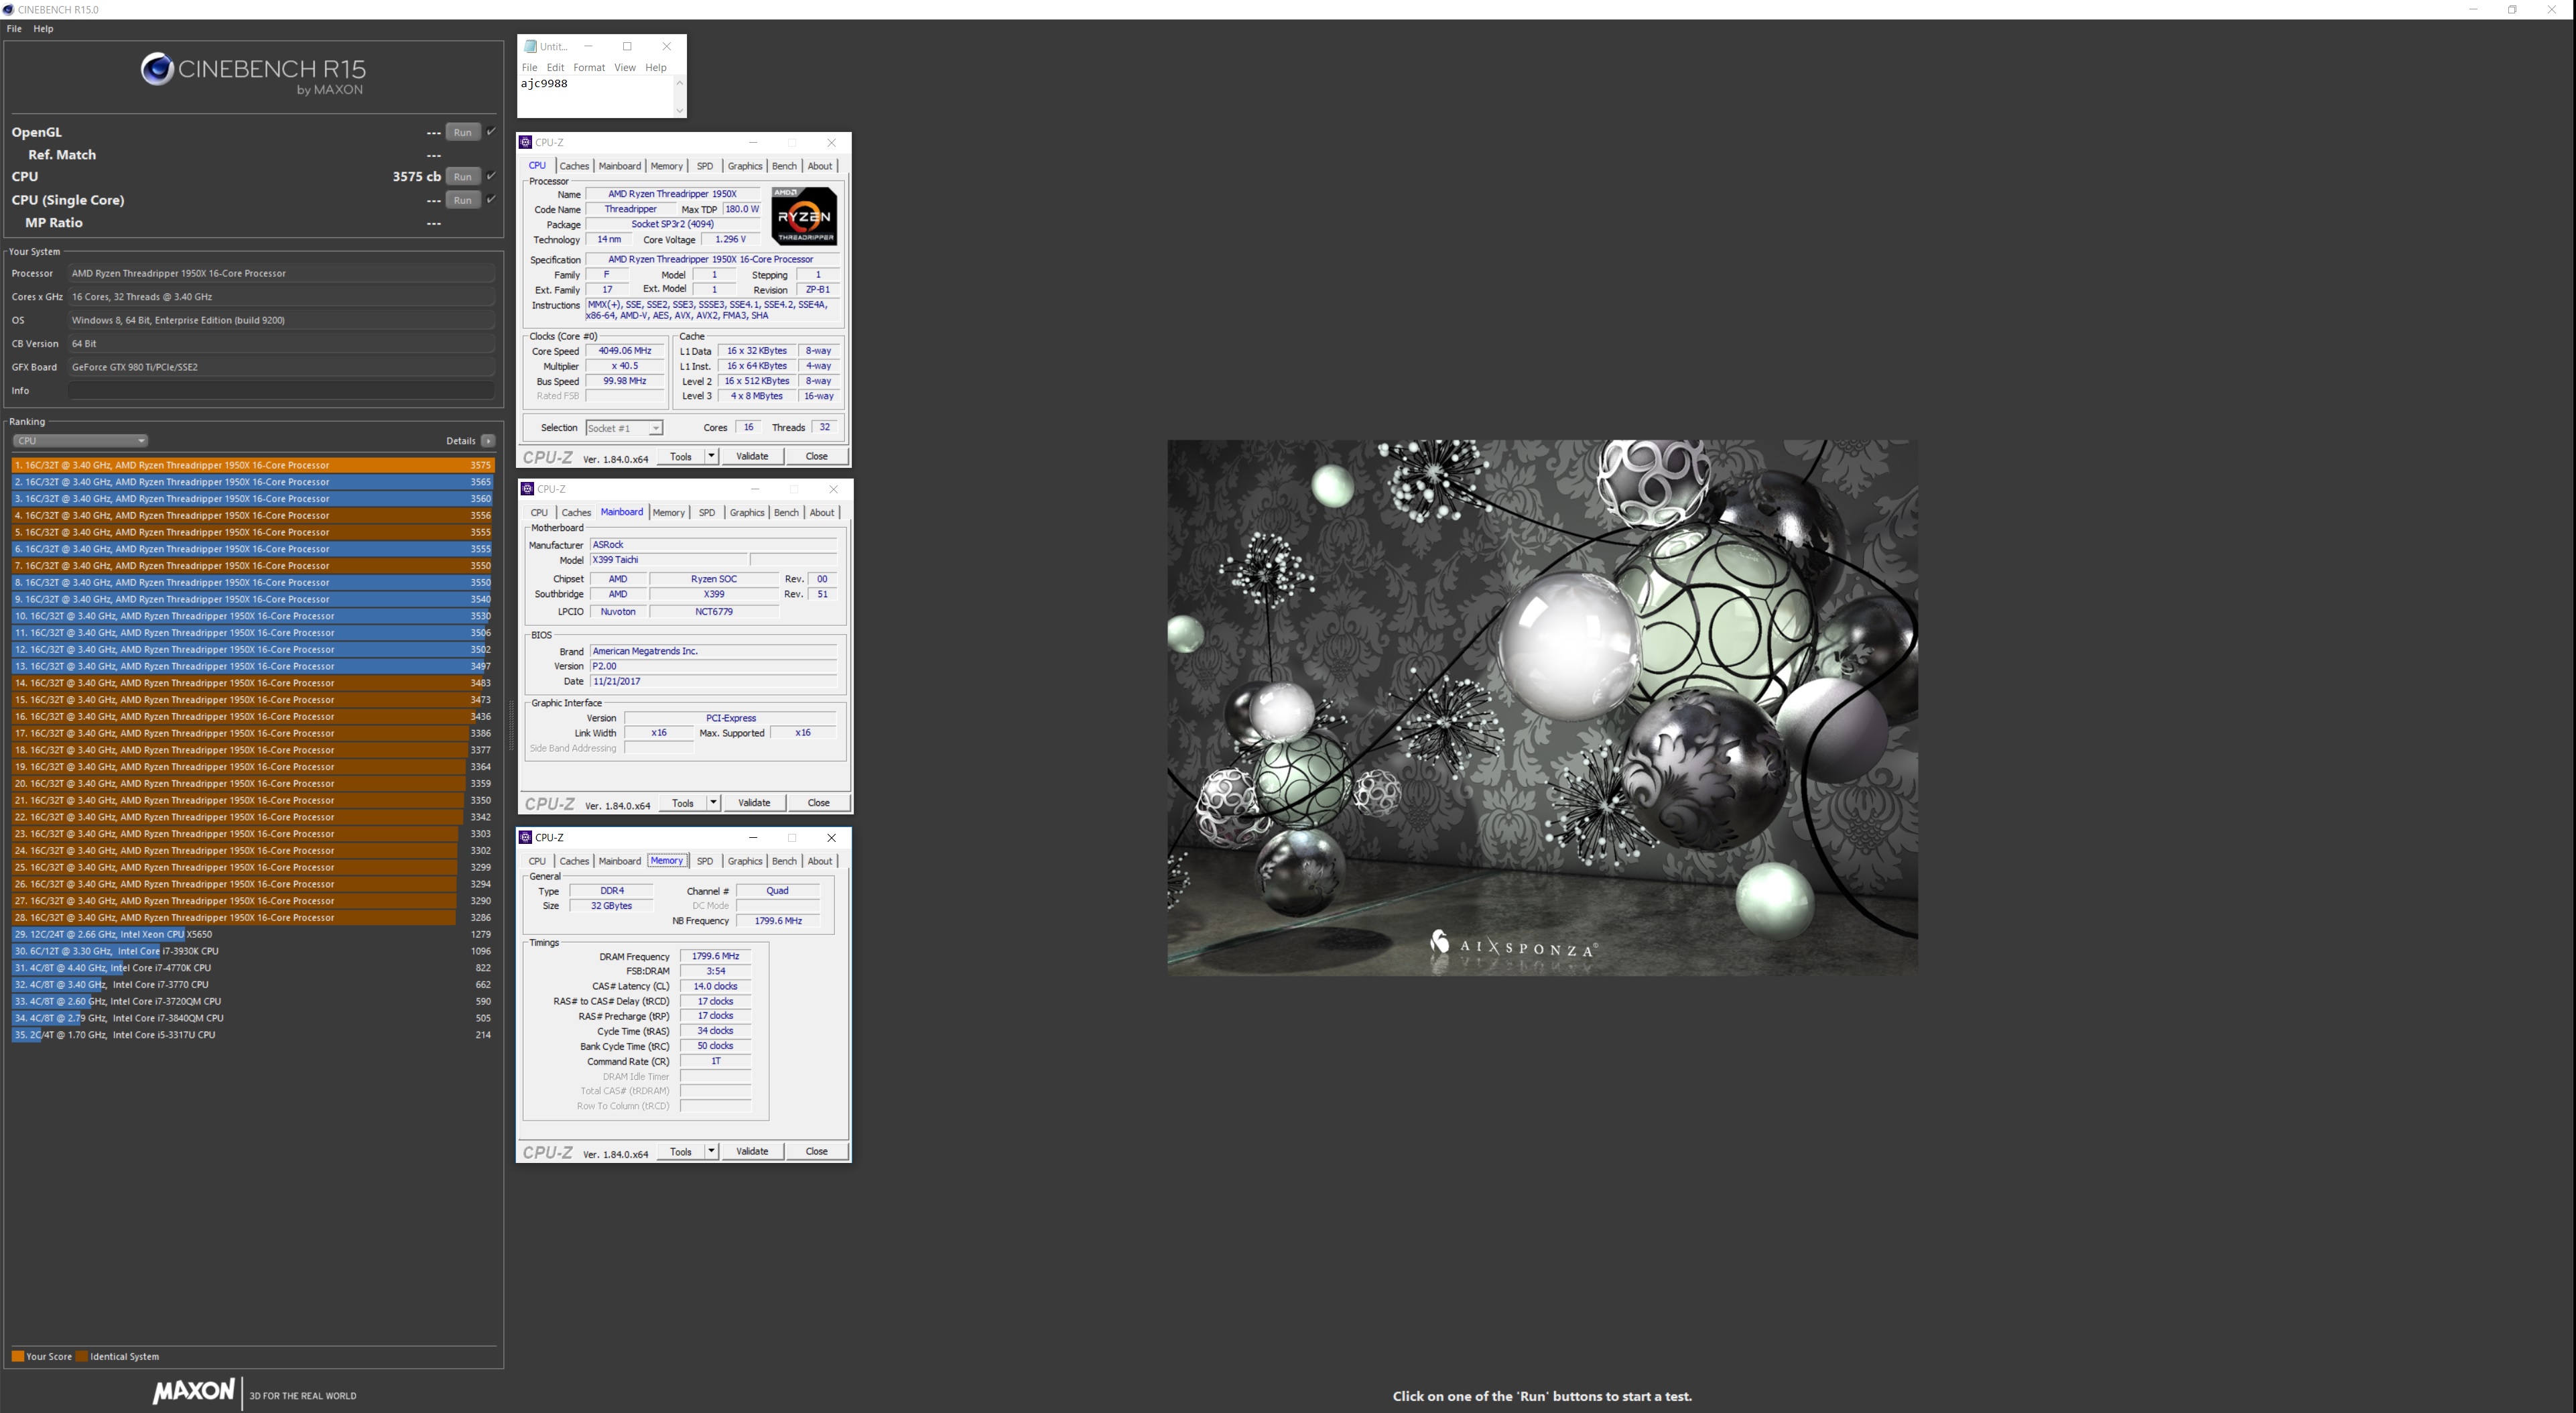Screen dimensions: 2576x1413
Task: Select ranking row 35 Core i5-3317U
Action: tap(253, 1035)
